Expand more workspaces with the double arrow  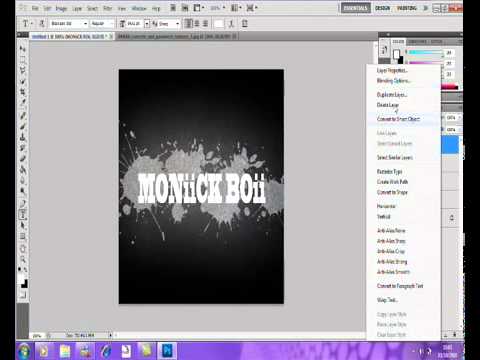pos(425,8)
